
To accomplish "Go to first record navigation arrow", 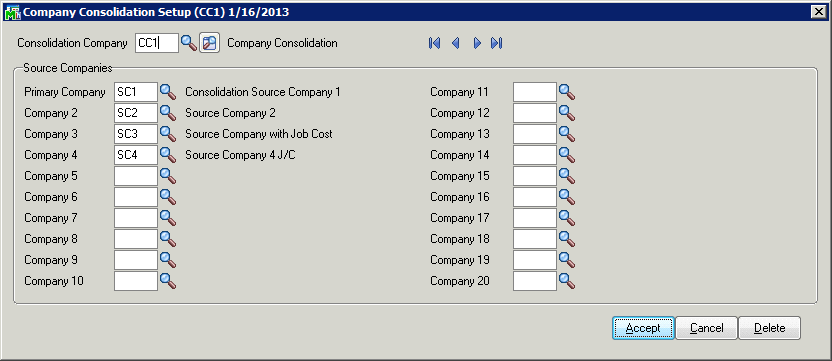I will pyautogui.click(x=435, y=43).
